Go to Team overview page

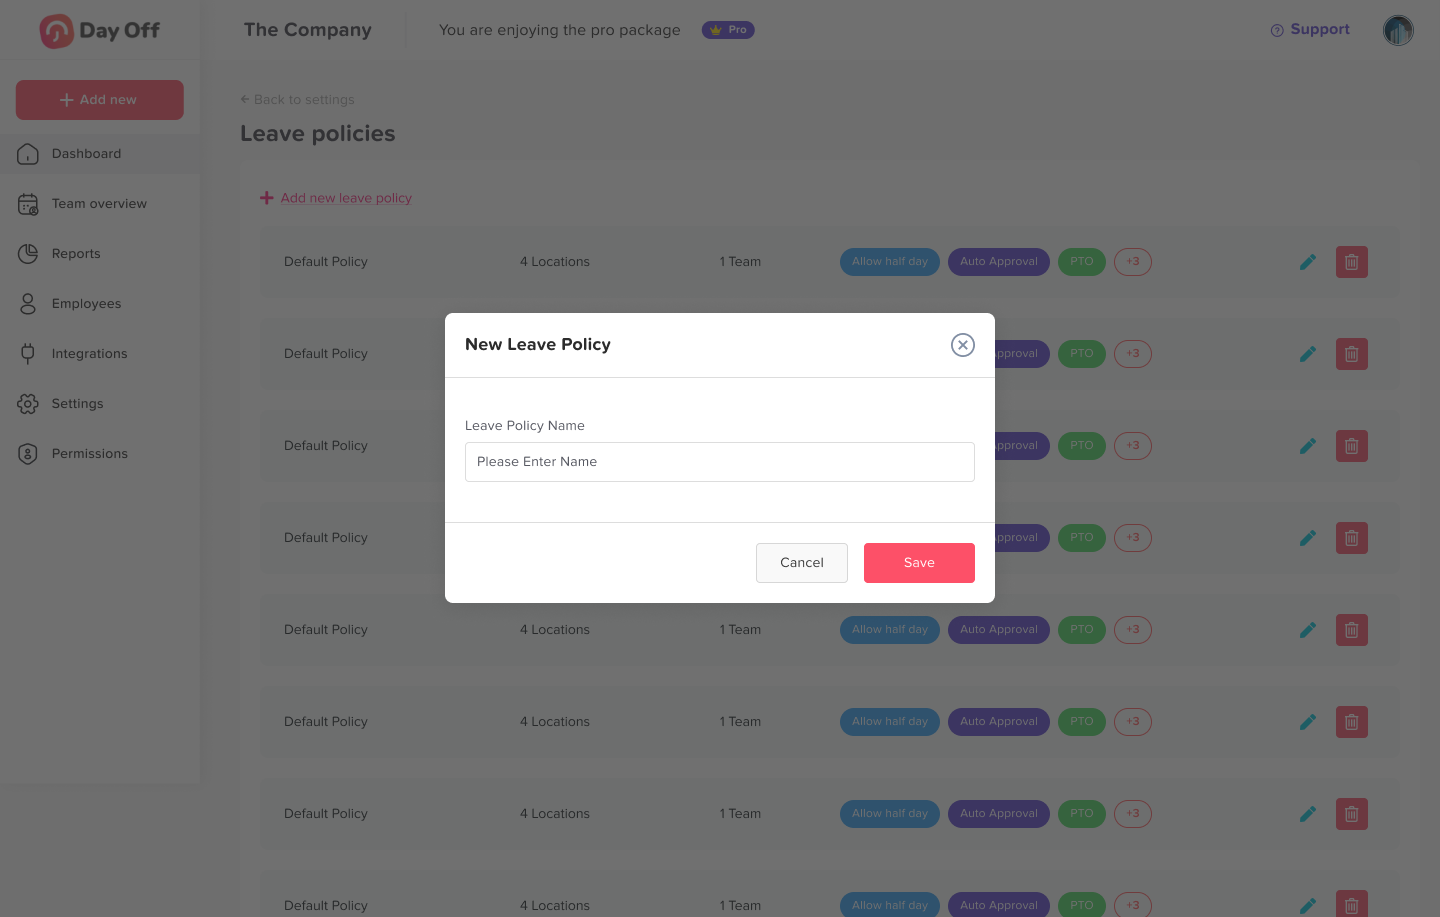pyautogui.click(x=98, y=204)
